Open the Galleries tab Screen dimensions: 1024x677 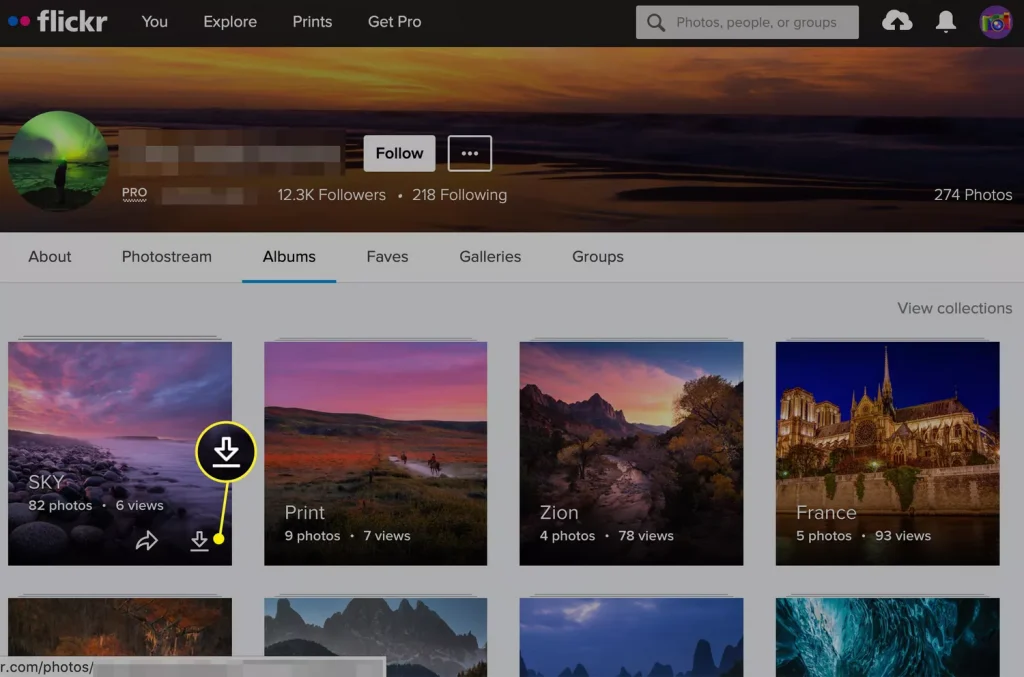pyautogui.click(x=489, y=256)
